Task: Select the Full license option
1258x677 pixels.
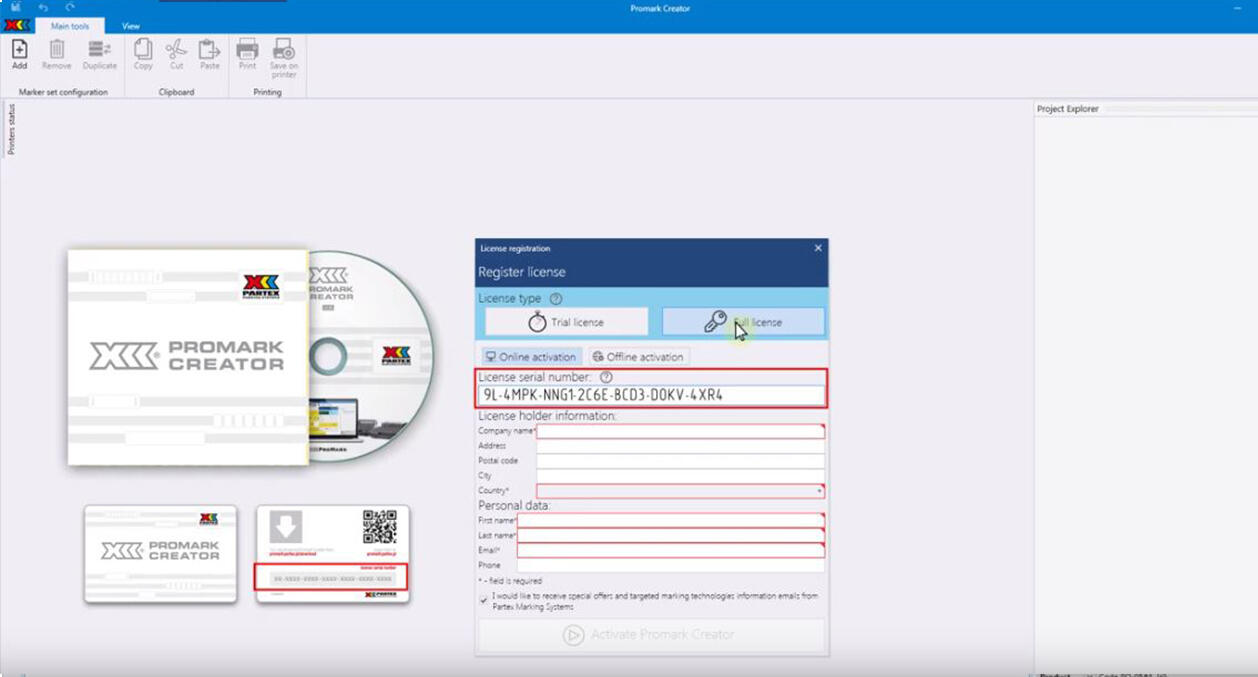Action: click(743, 322)
